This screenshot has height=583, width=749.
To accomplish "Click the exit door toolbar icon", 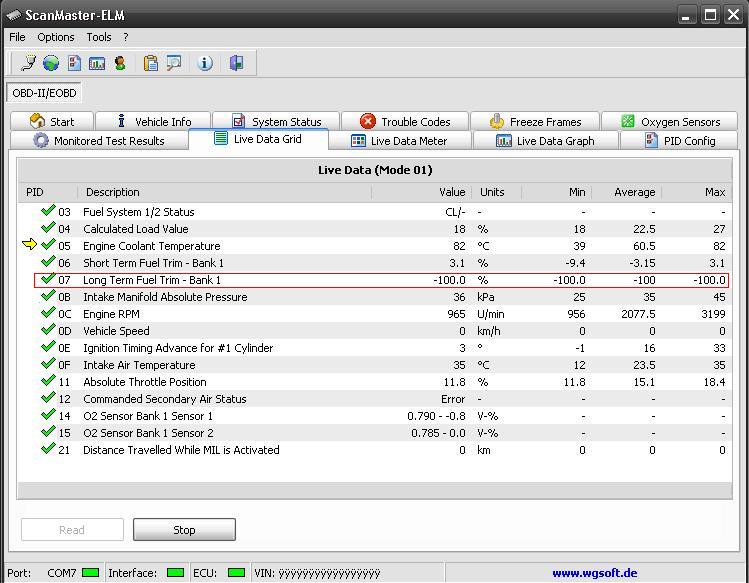I will (x=236, y=63).
